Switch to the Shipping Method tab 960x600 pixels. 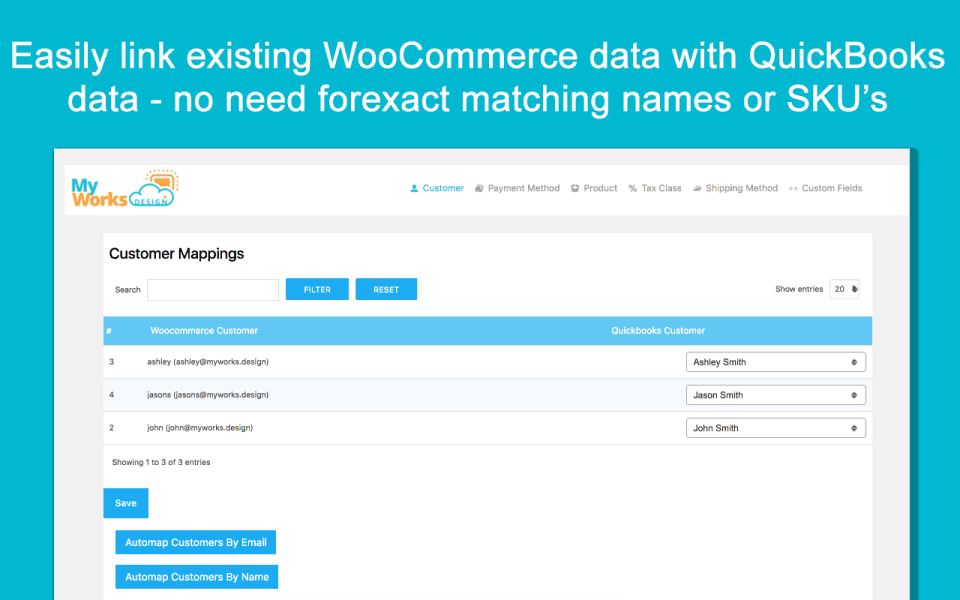pyautogui.click(x=741, y=188)
